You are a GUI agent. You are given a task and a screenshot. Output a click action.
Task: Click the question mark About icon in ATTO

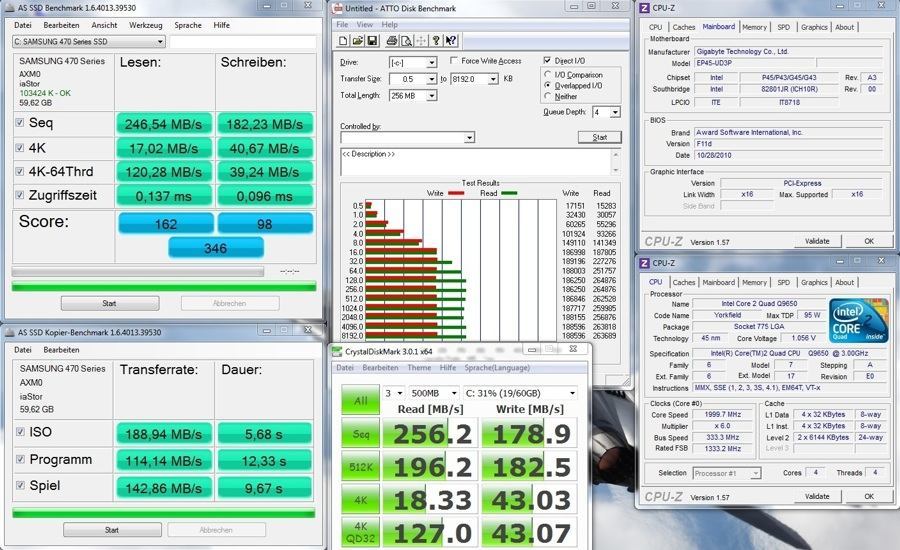click(x=436, y=41)
